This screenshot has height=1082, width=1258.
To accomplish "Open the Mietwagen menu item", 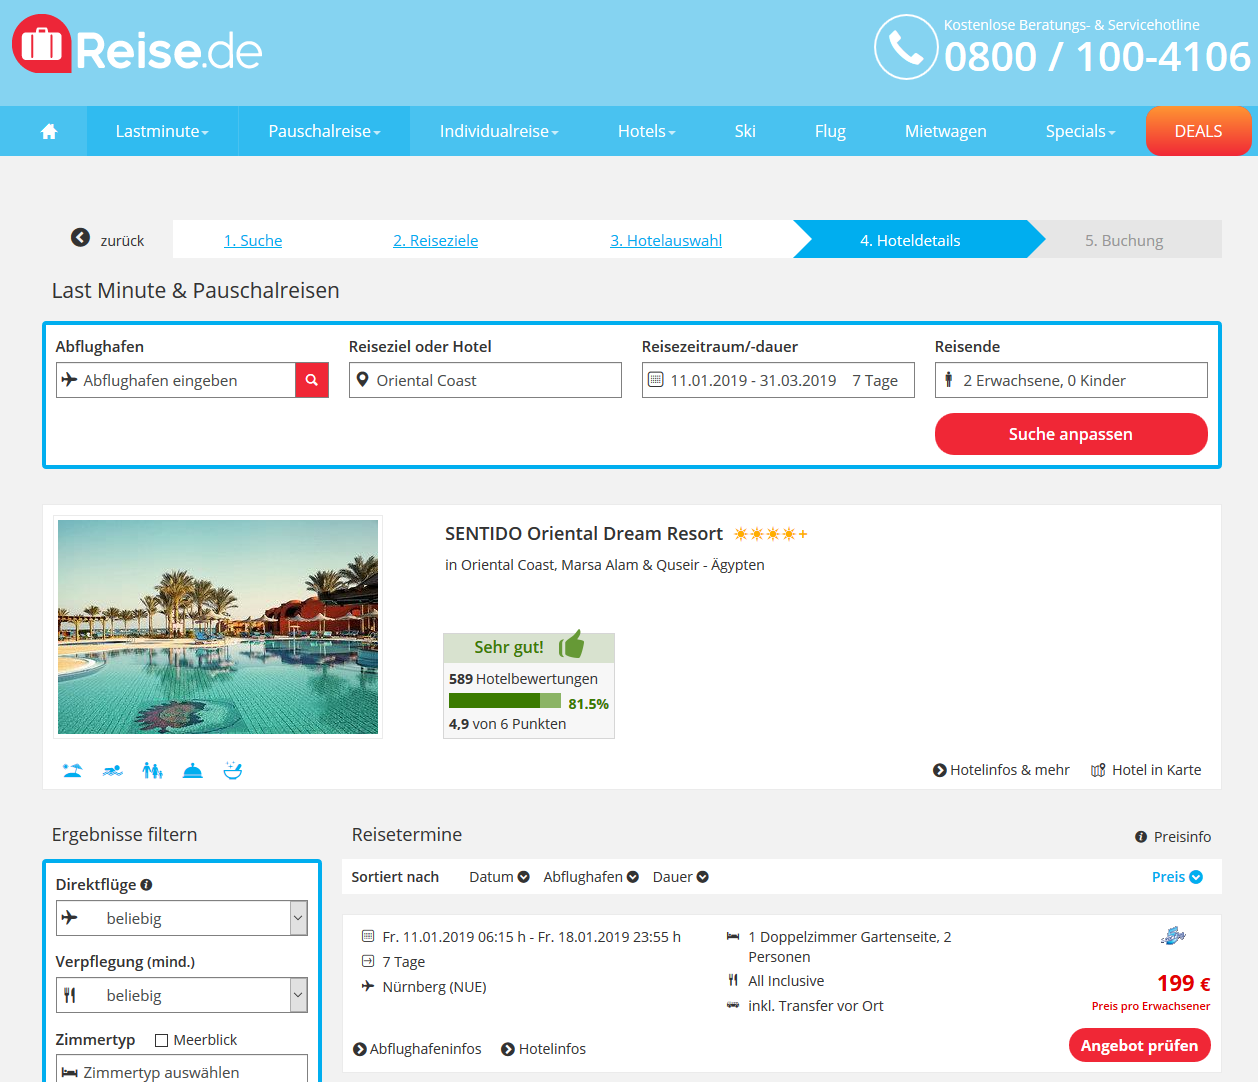I will tap(945, 131).
